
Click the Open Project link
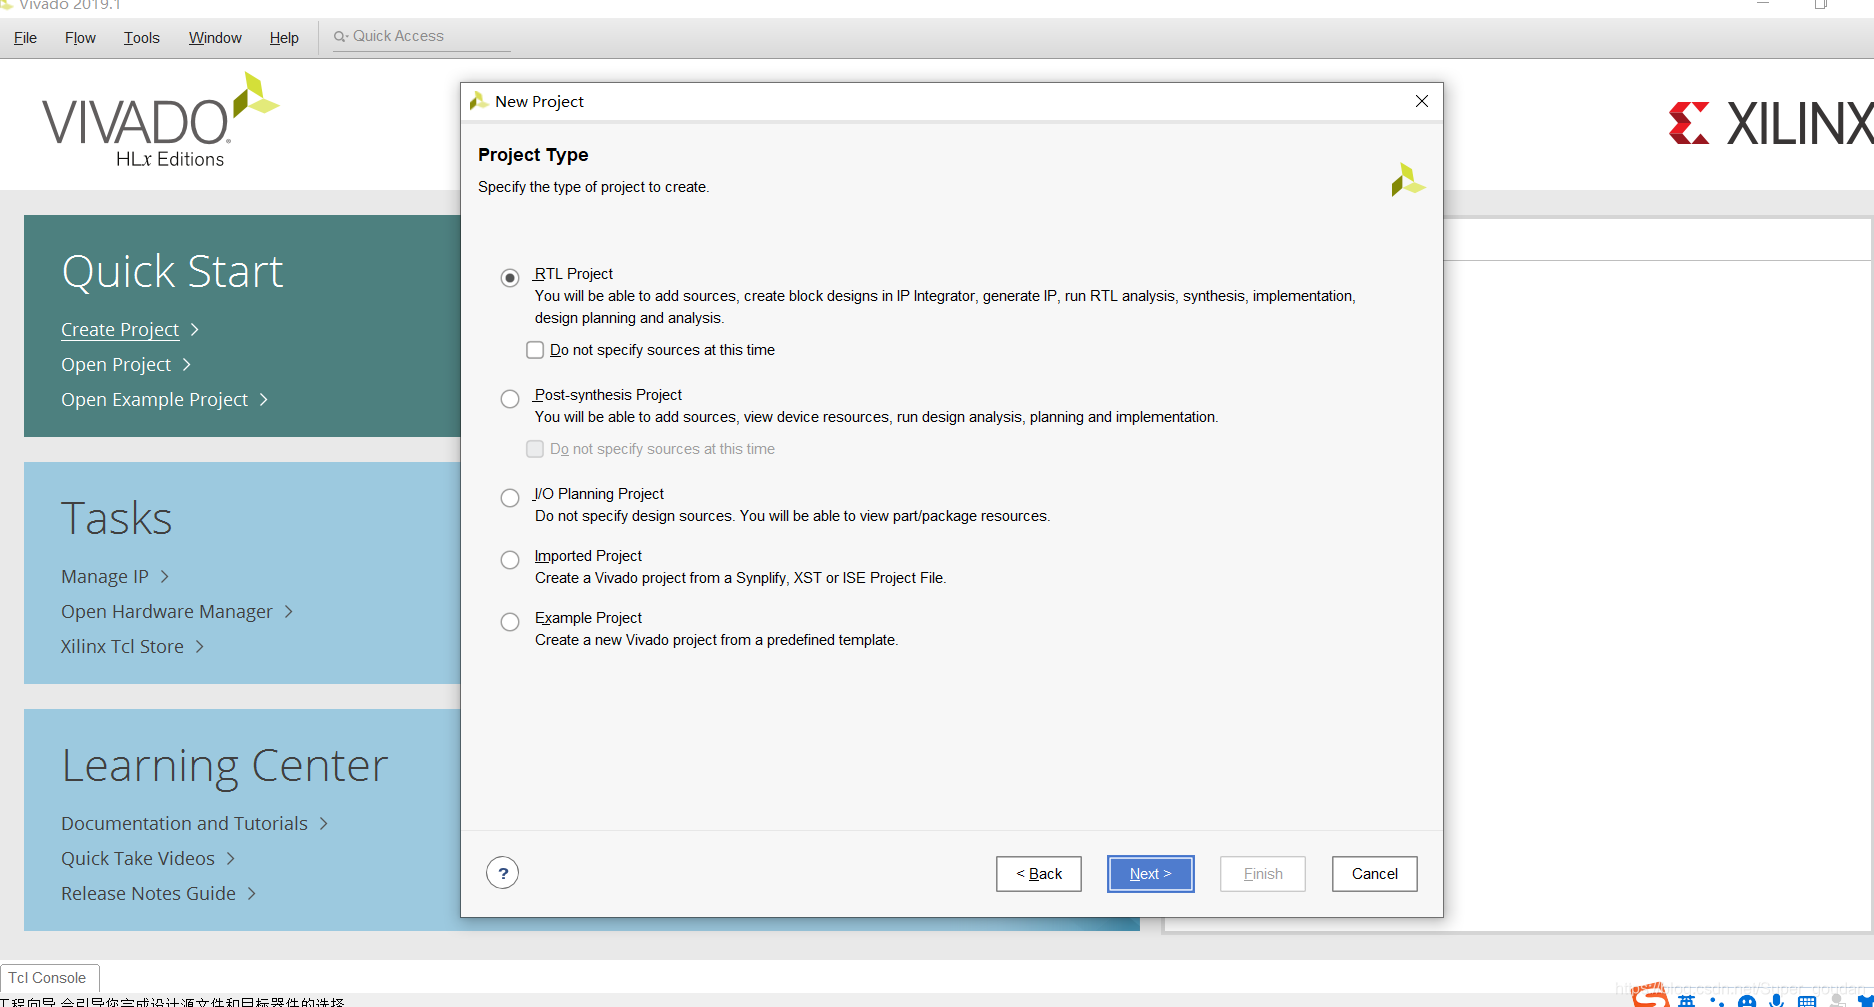(x=116, y=365)
